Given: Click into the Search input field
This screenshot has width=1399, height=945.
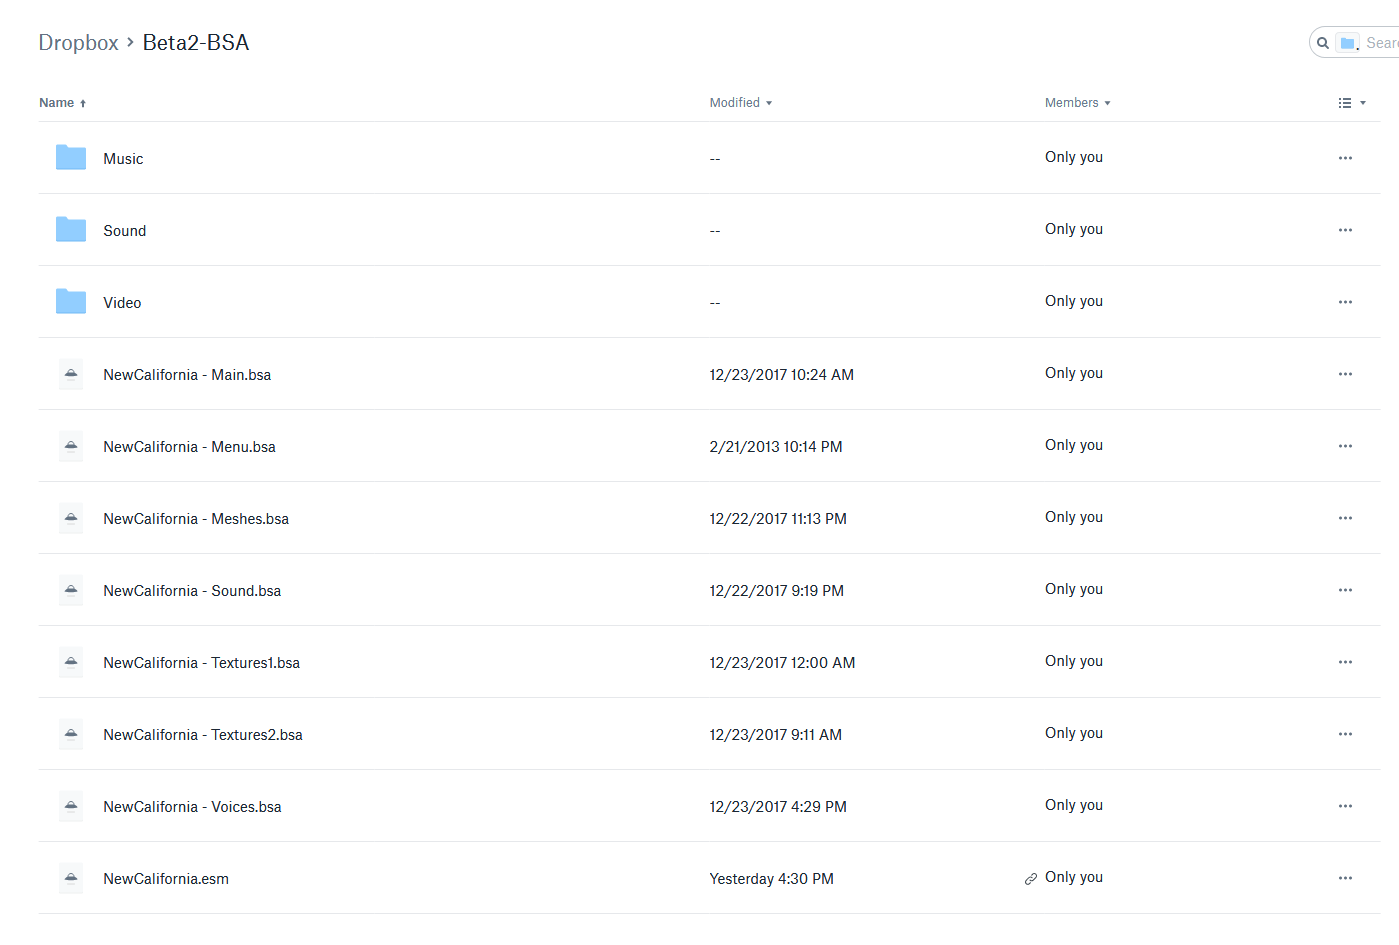Looking at the screenshot, I should (1382, 43).
